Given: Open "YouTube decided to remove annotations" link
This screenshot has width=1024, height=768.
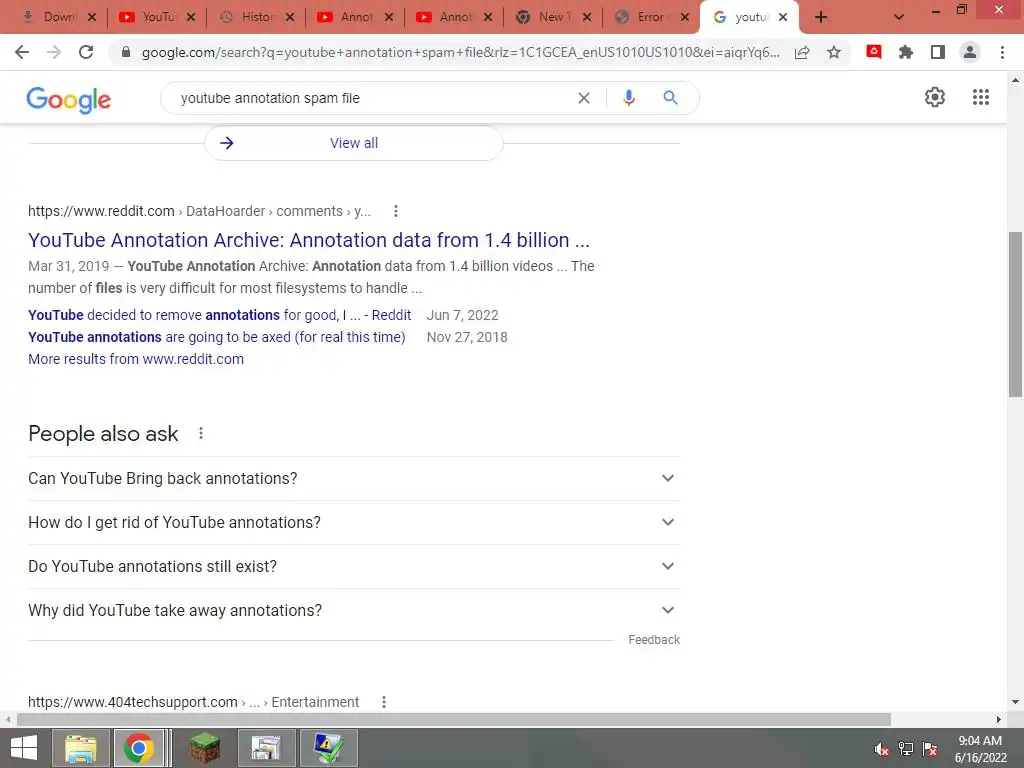Looking at the screenshot, I should coord(219,315).
